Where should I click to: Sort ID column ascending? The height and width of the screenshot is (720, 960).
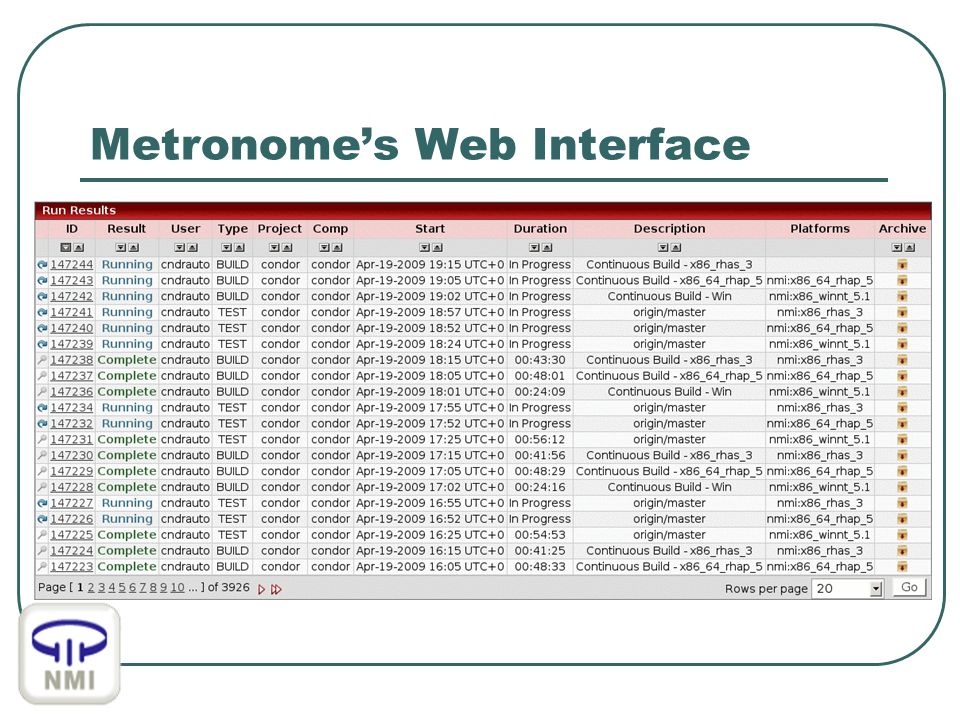(78, 248)
